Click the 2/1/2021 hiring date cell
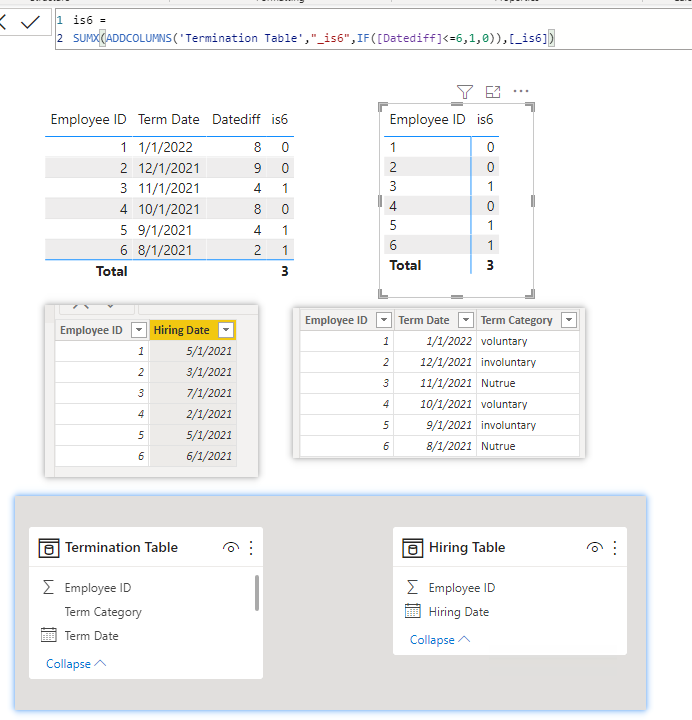This screenshot has height=720, width=692. [x=193, y=414]
